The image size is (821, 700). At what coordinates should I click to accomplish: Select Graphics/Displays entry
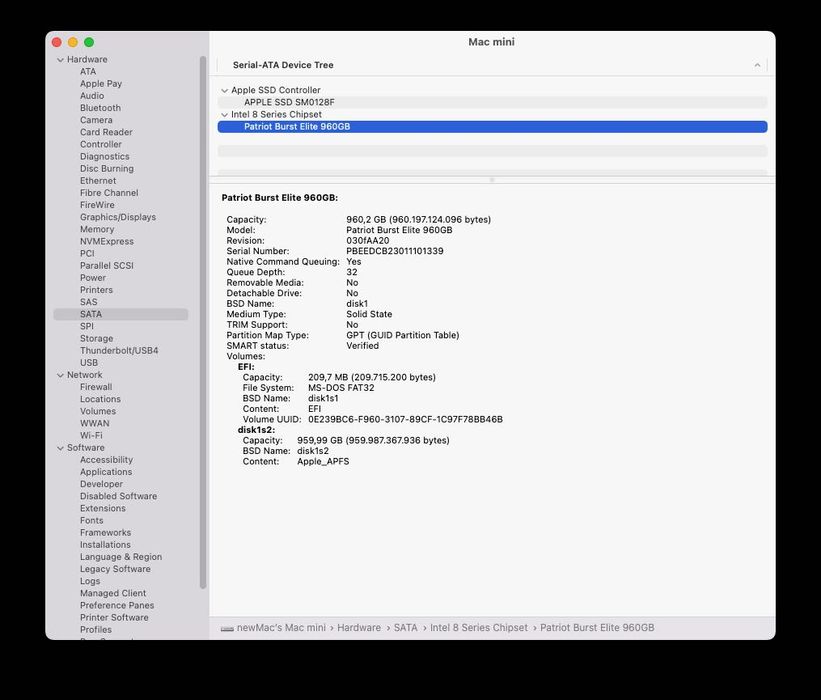(118, 217)
